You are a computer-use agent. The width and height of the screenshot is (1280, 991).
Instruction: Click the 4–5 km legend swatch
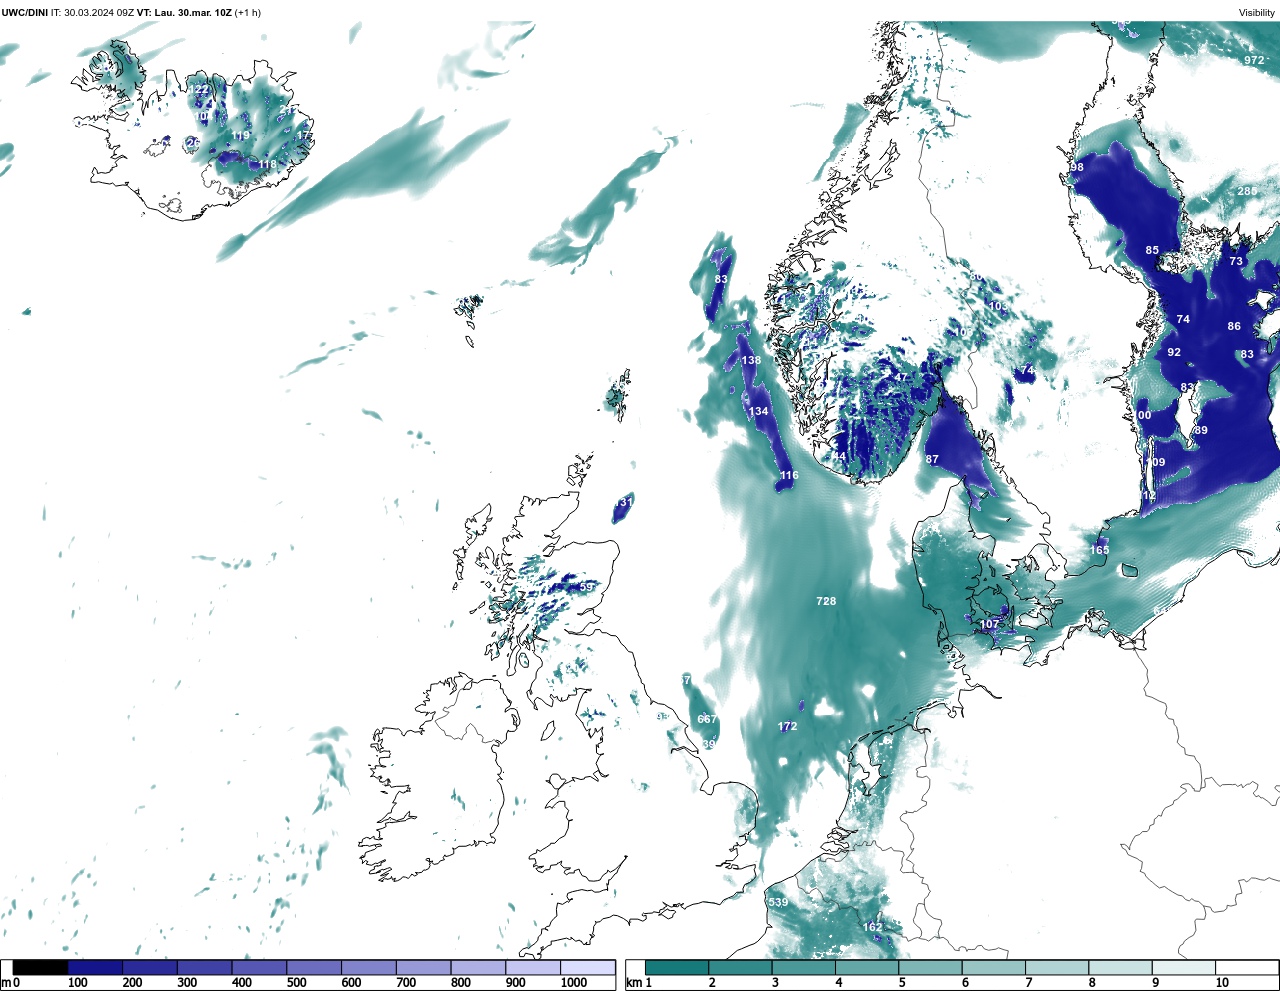pos(867,967)
